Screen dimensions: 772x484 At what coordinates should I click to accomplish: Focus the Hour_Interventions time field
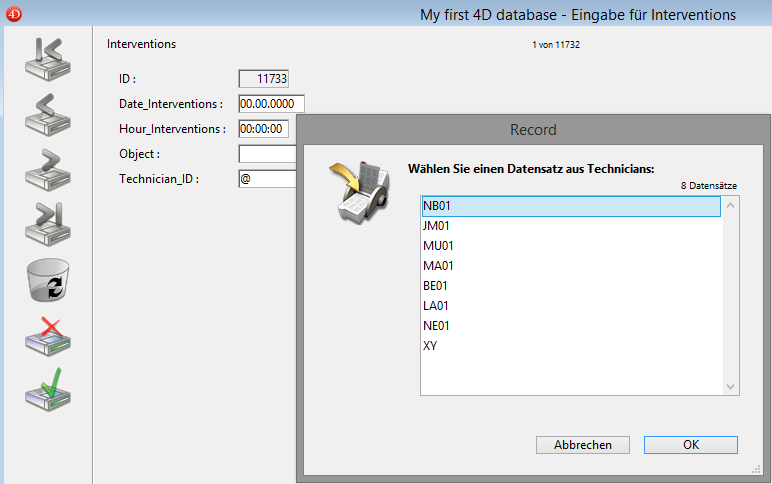(263, 129)
